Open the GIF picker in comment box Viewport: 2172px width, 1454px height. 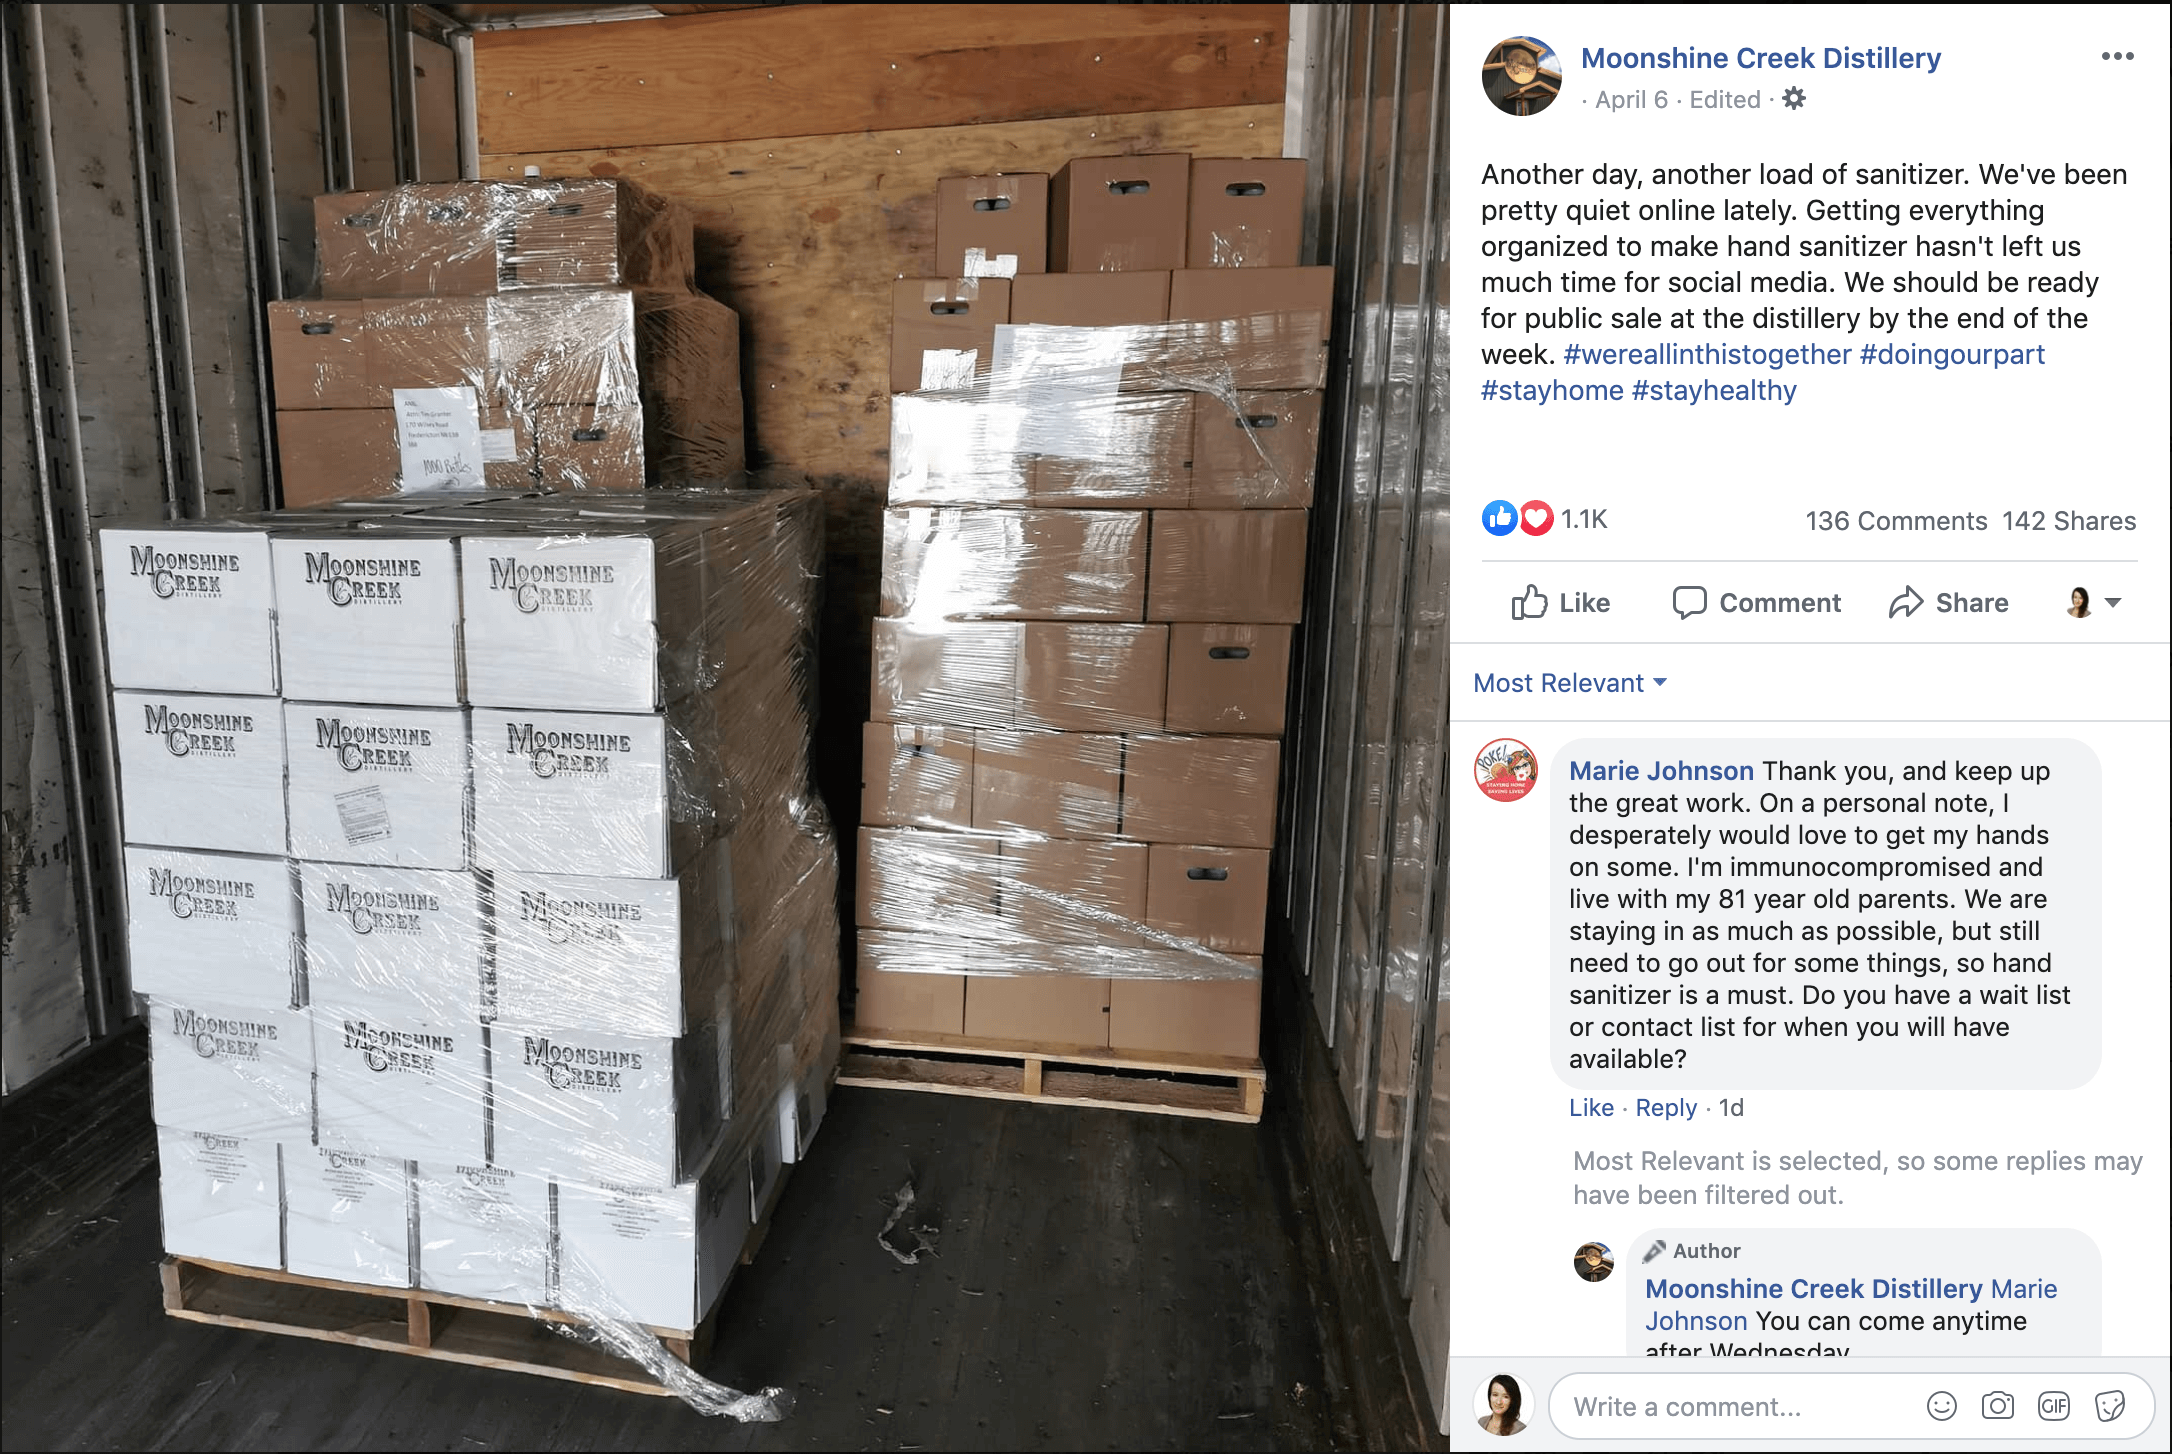(x=2053, y=1406)
